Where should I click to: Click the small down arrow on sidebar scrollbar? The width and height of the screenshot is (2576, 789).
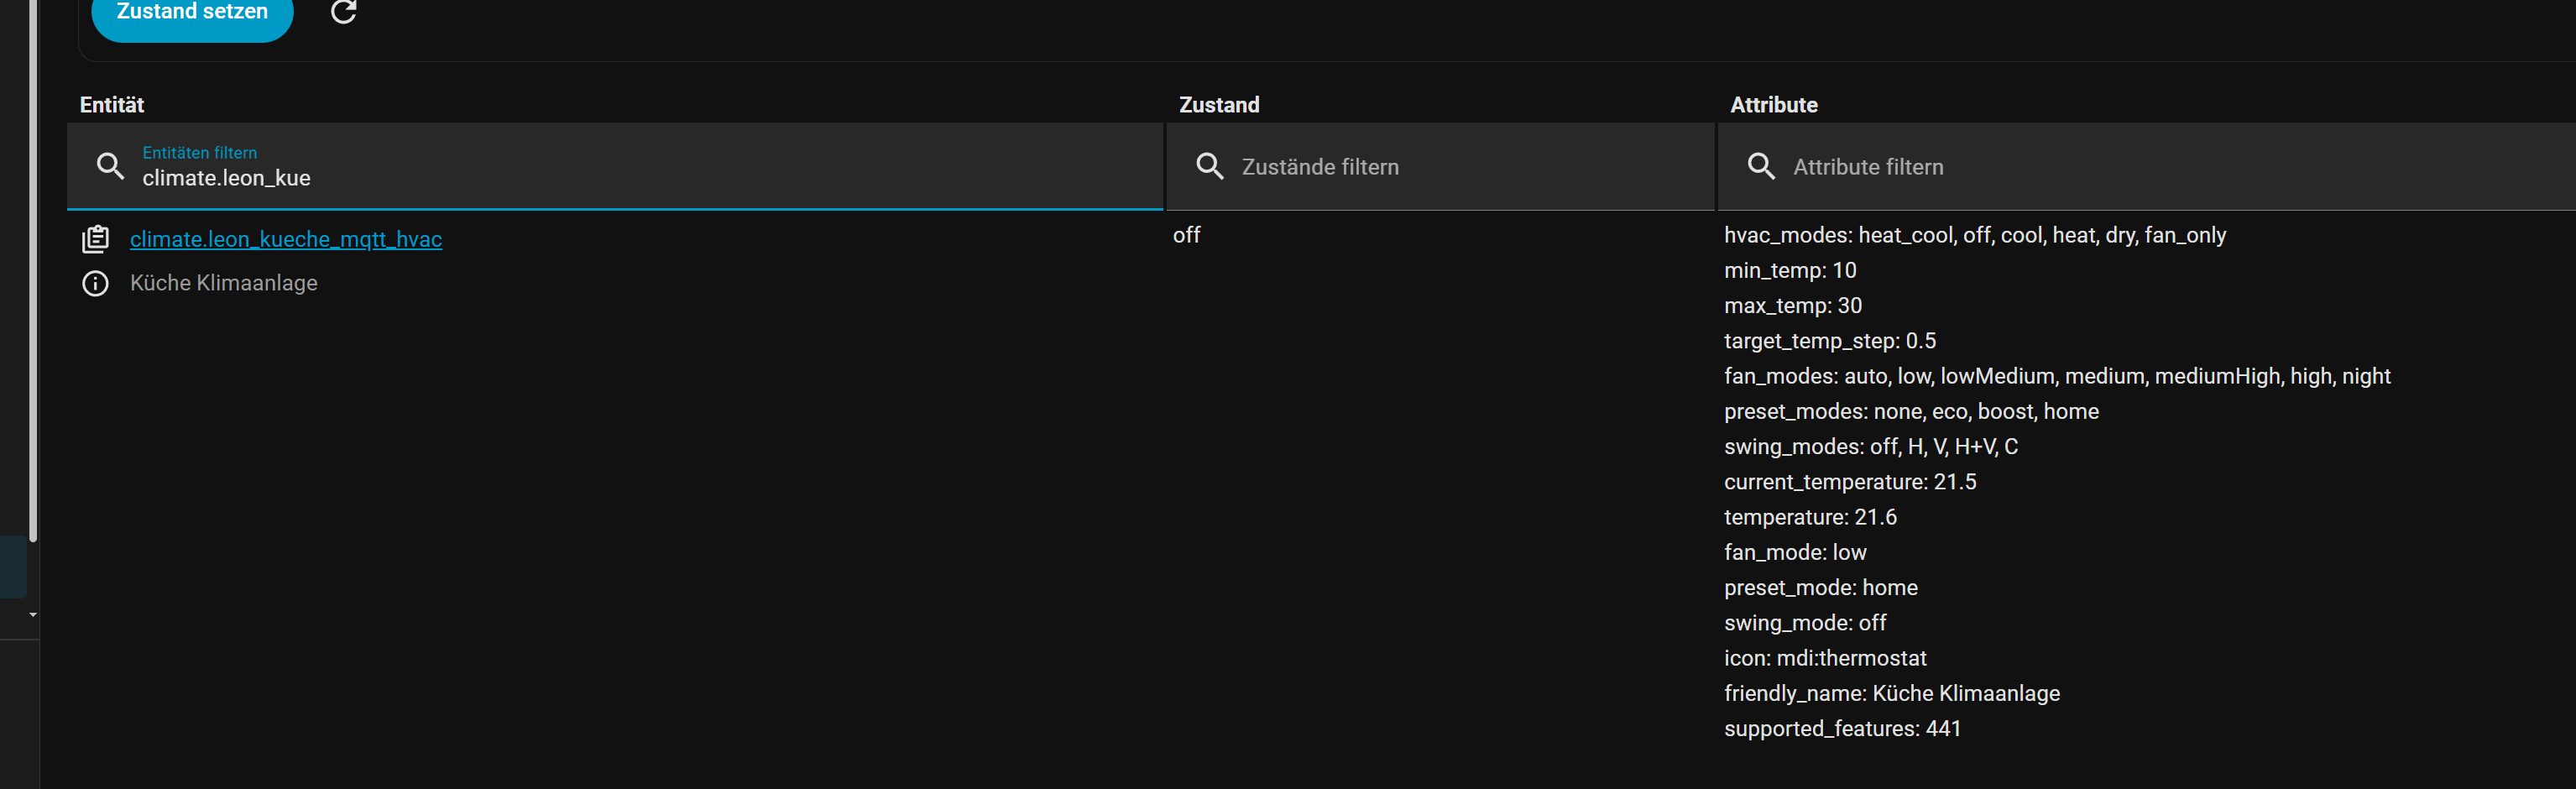pyautogui.click(x=33, y=614)
